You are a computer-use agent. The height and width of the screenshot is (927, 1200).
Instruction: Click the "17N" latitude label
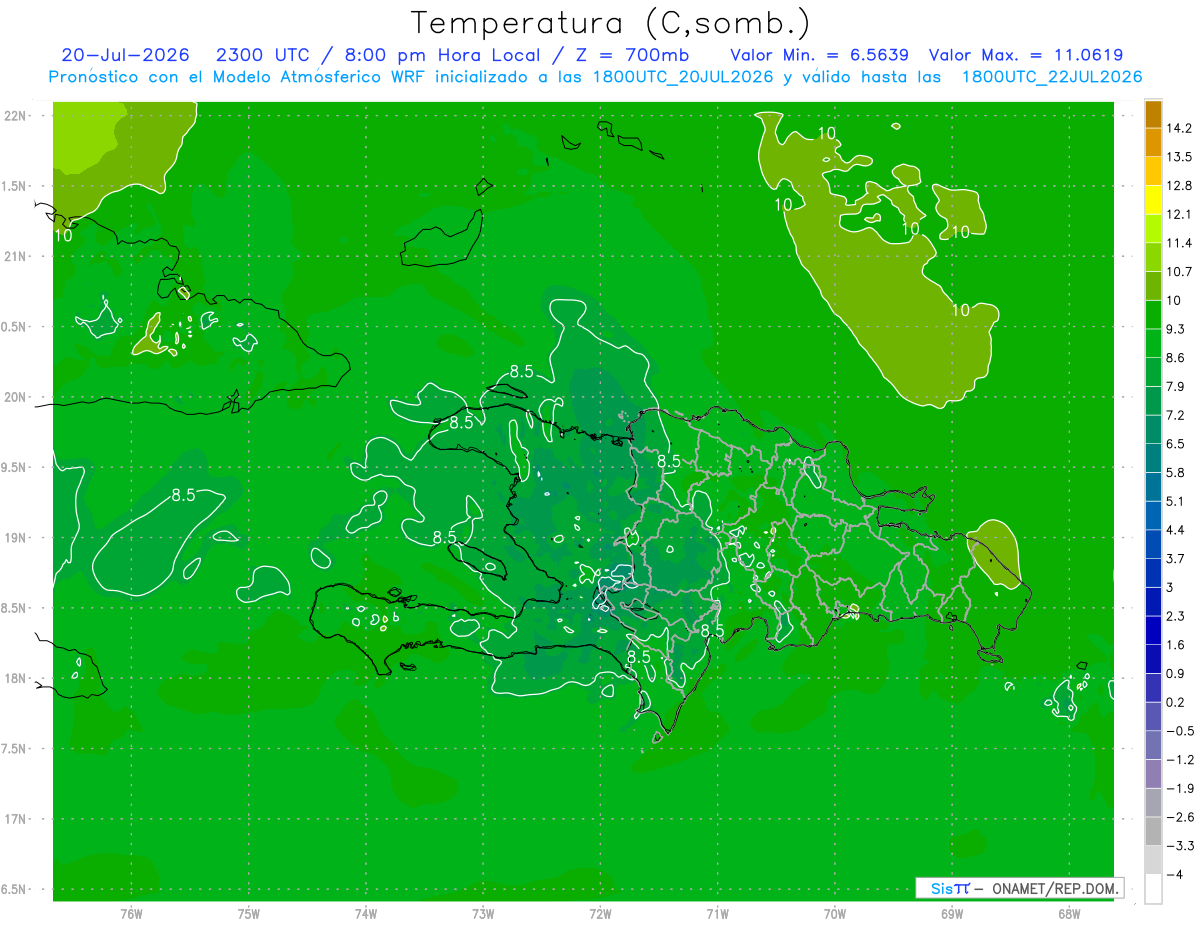(17, 819)
